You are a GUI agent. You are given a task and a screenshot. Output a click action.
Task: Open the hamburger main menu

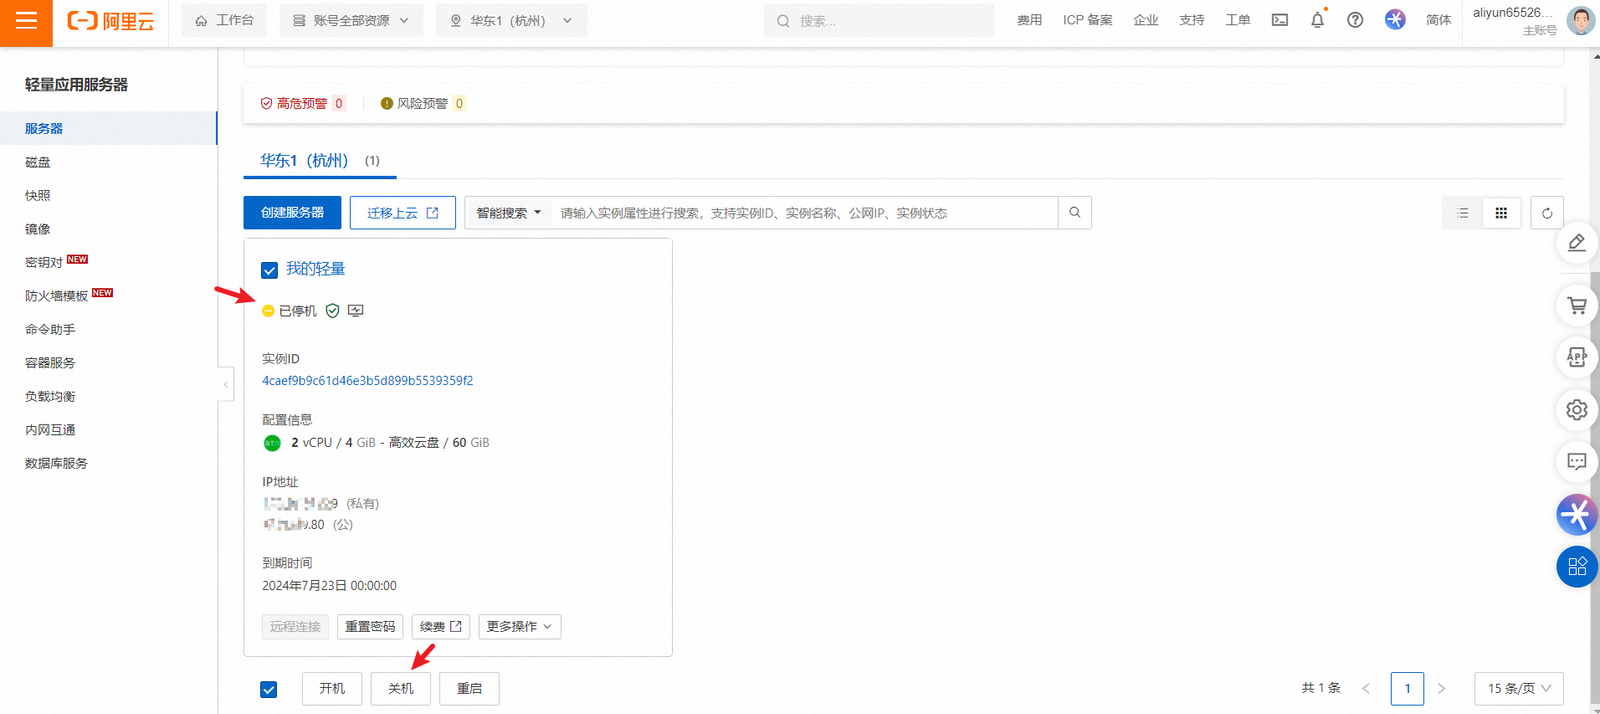click(x=26, y=21)
